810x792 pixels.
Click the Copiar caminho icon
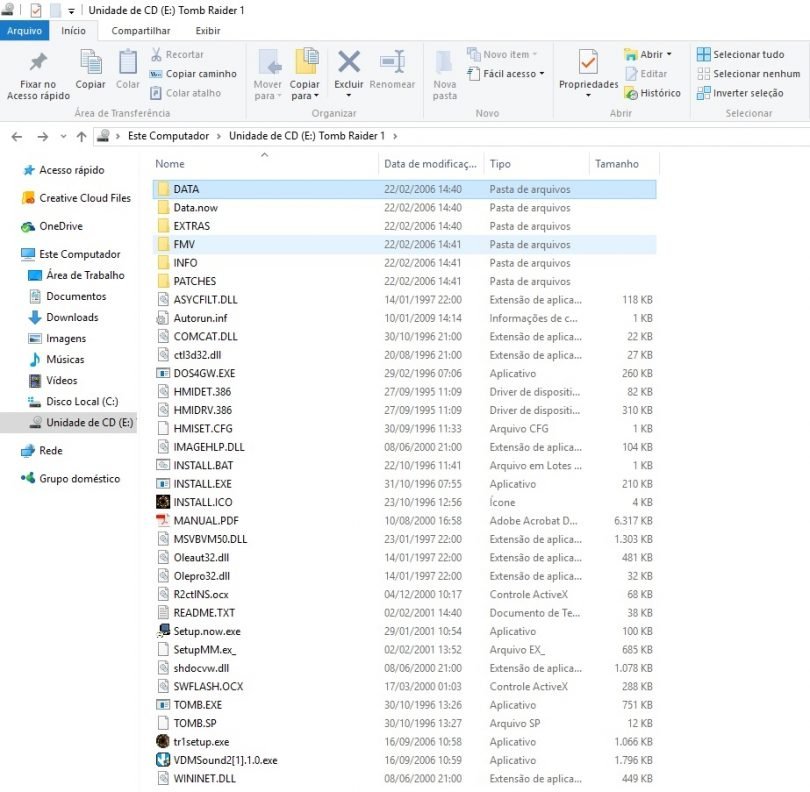click(198, 73)
